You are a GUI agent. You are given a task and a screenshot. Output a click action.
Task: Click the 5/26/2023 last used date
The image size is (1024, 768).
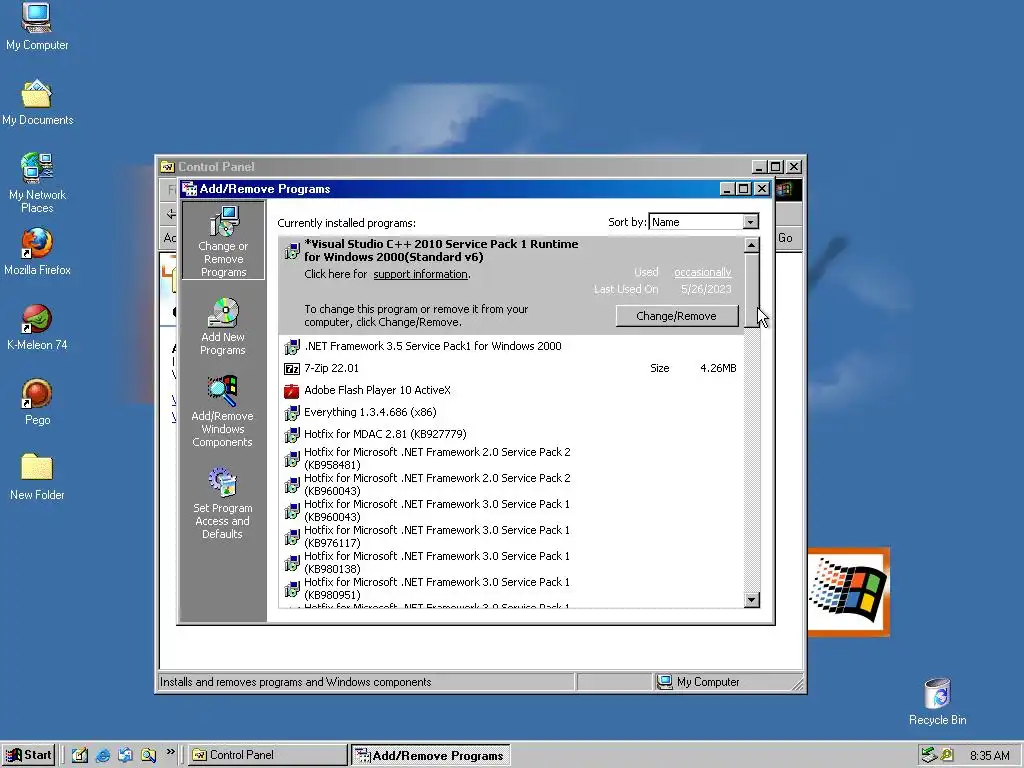706,289
